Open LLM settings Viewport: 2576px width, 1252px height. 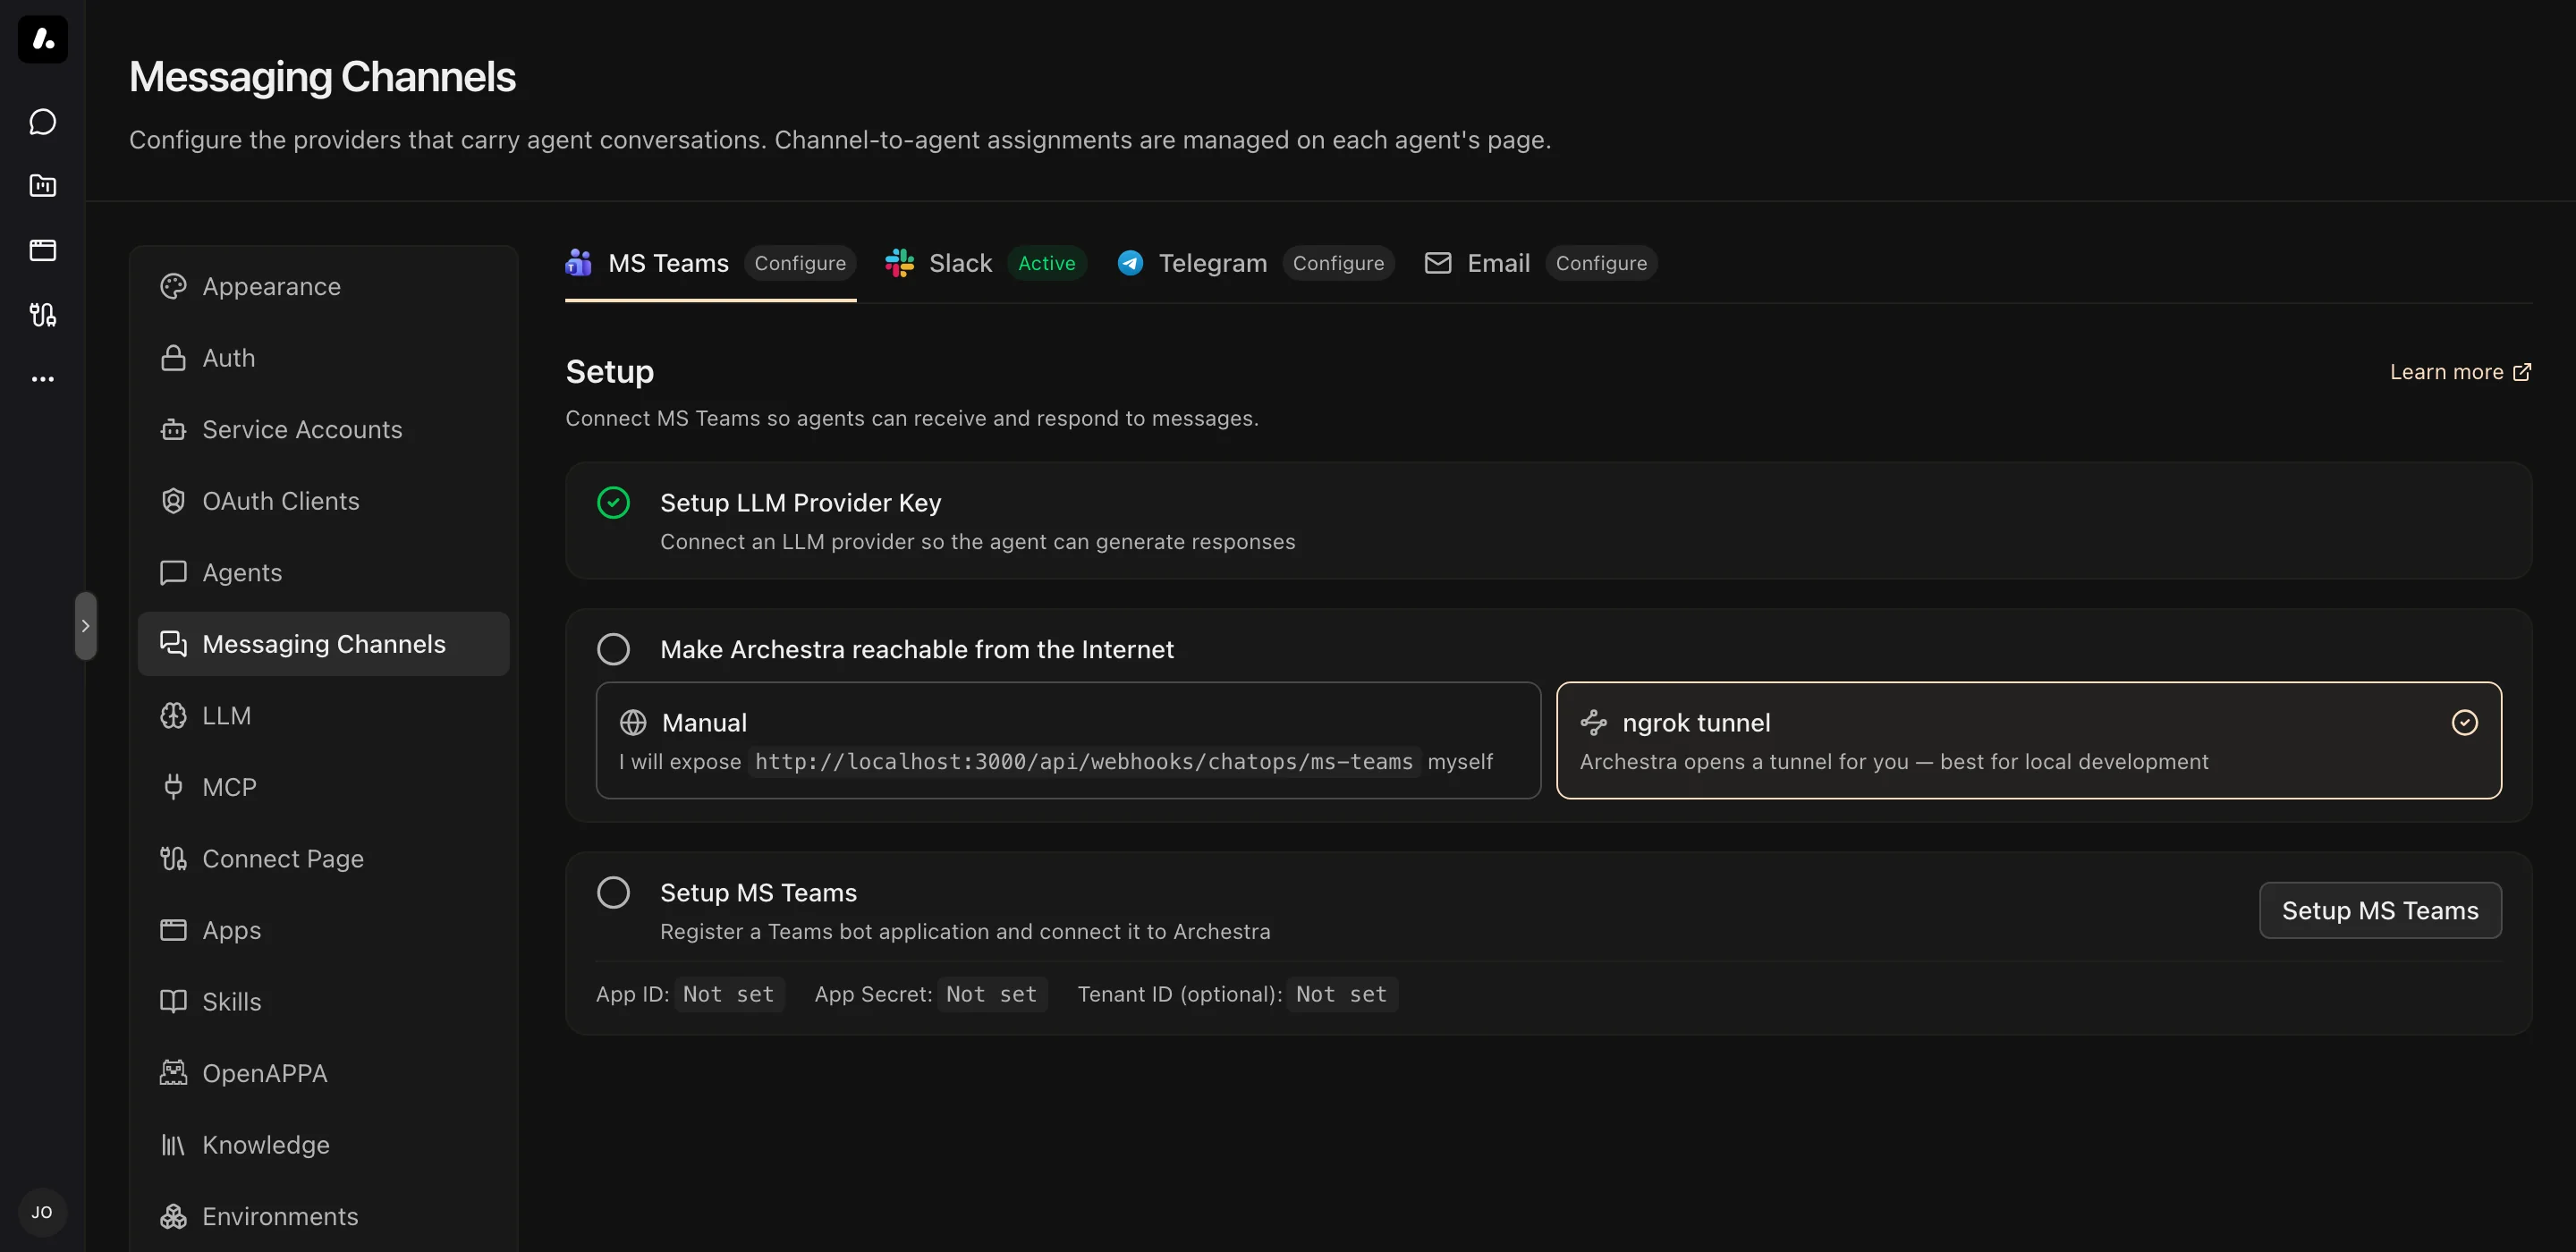323,716
